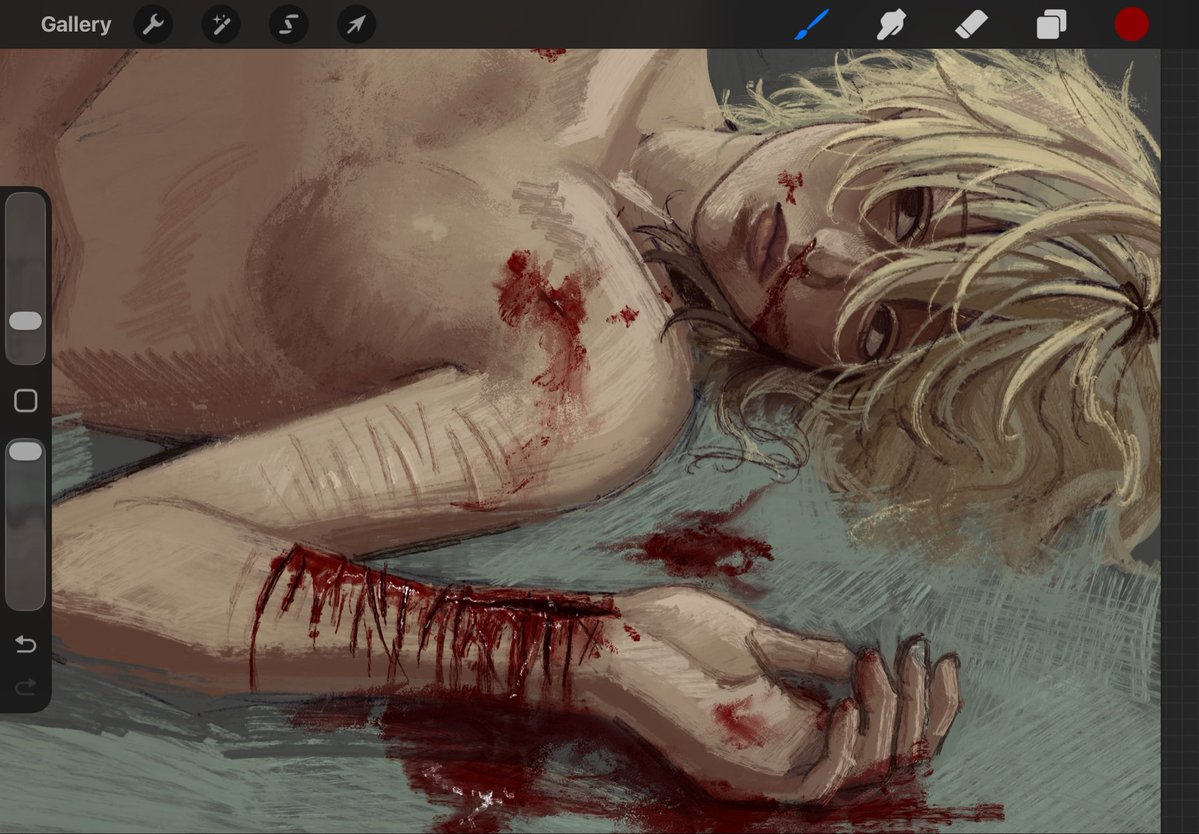Redo the last undone action
This screenshot has height=834, width=1199.
(x=25, y=687)
